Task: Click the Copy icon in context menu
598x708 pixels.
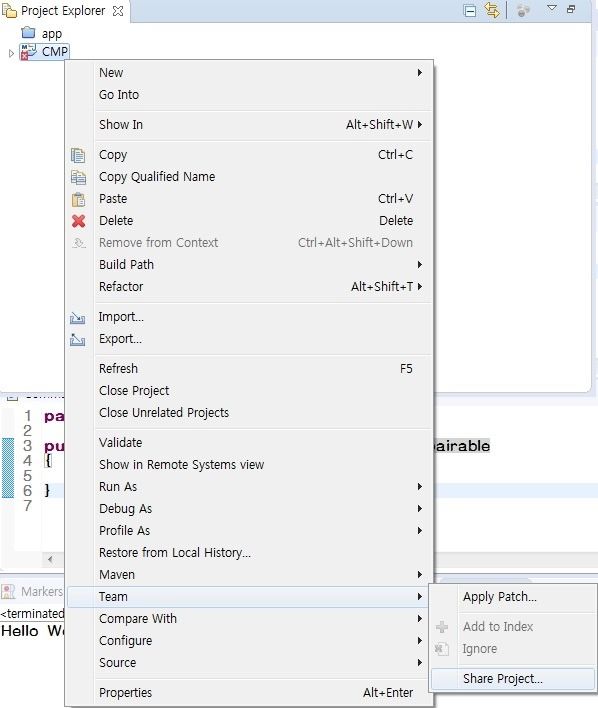Action: tap(78, 155)
